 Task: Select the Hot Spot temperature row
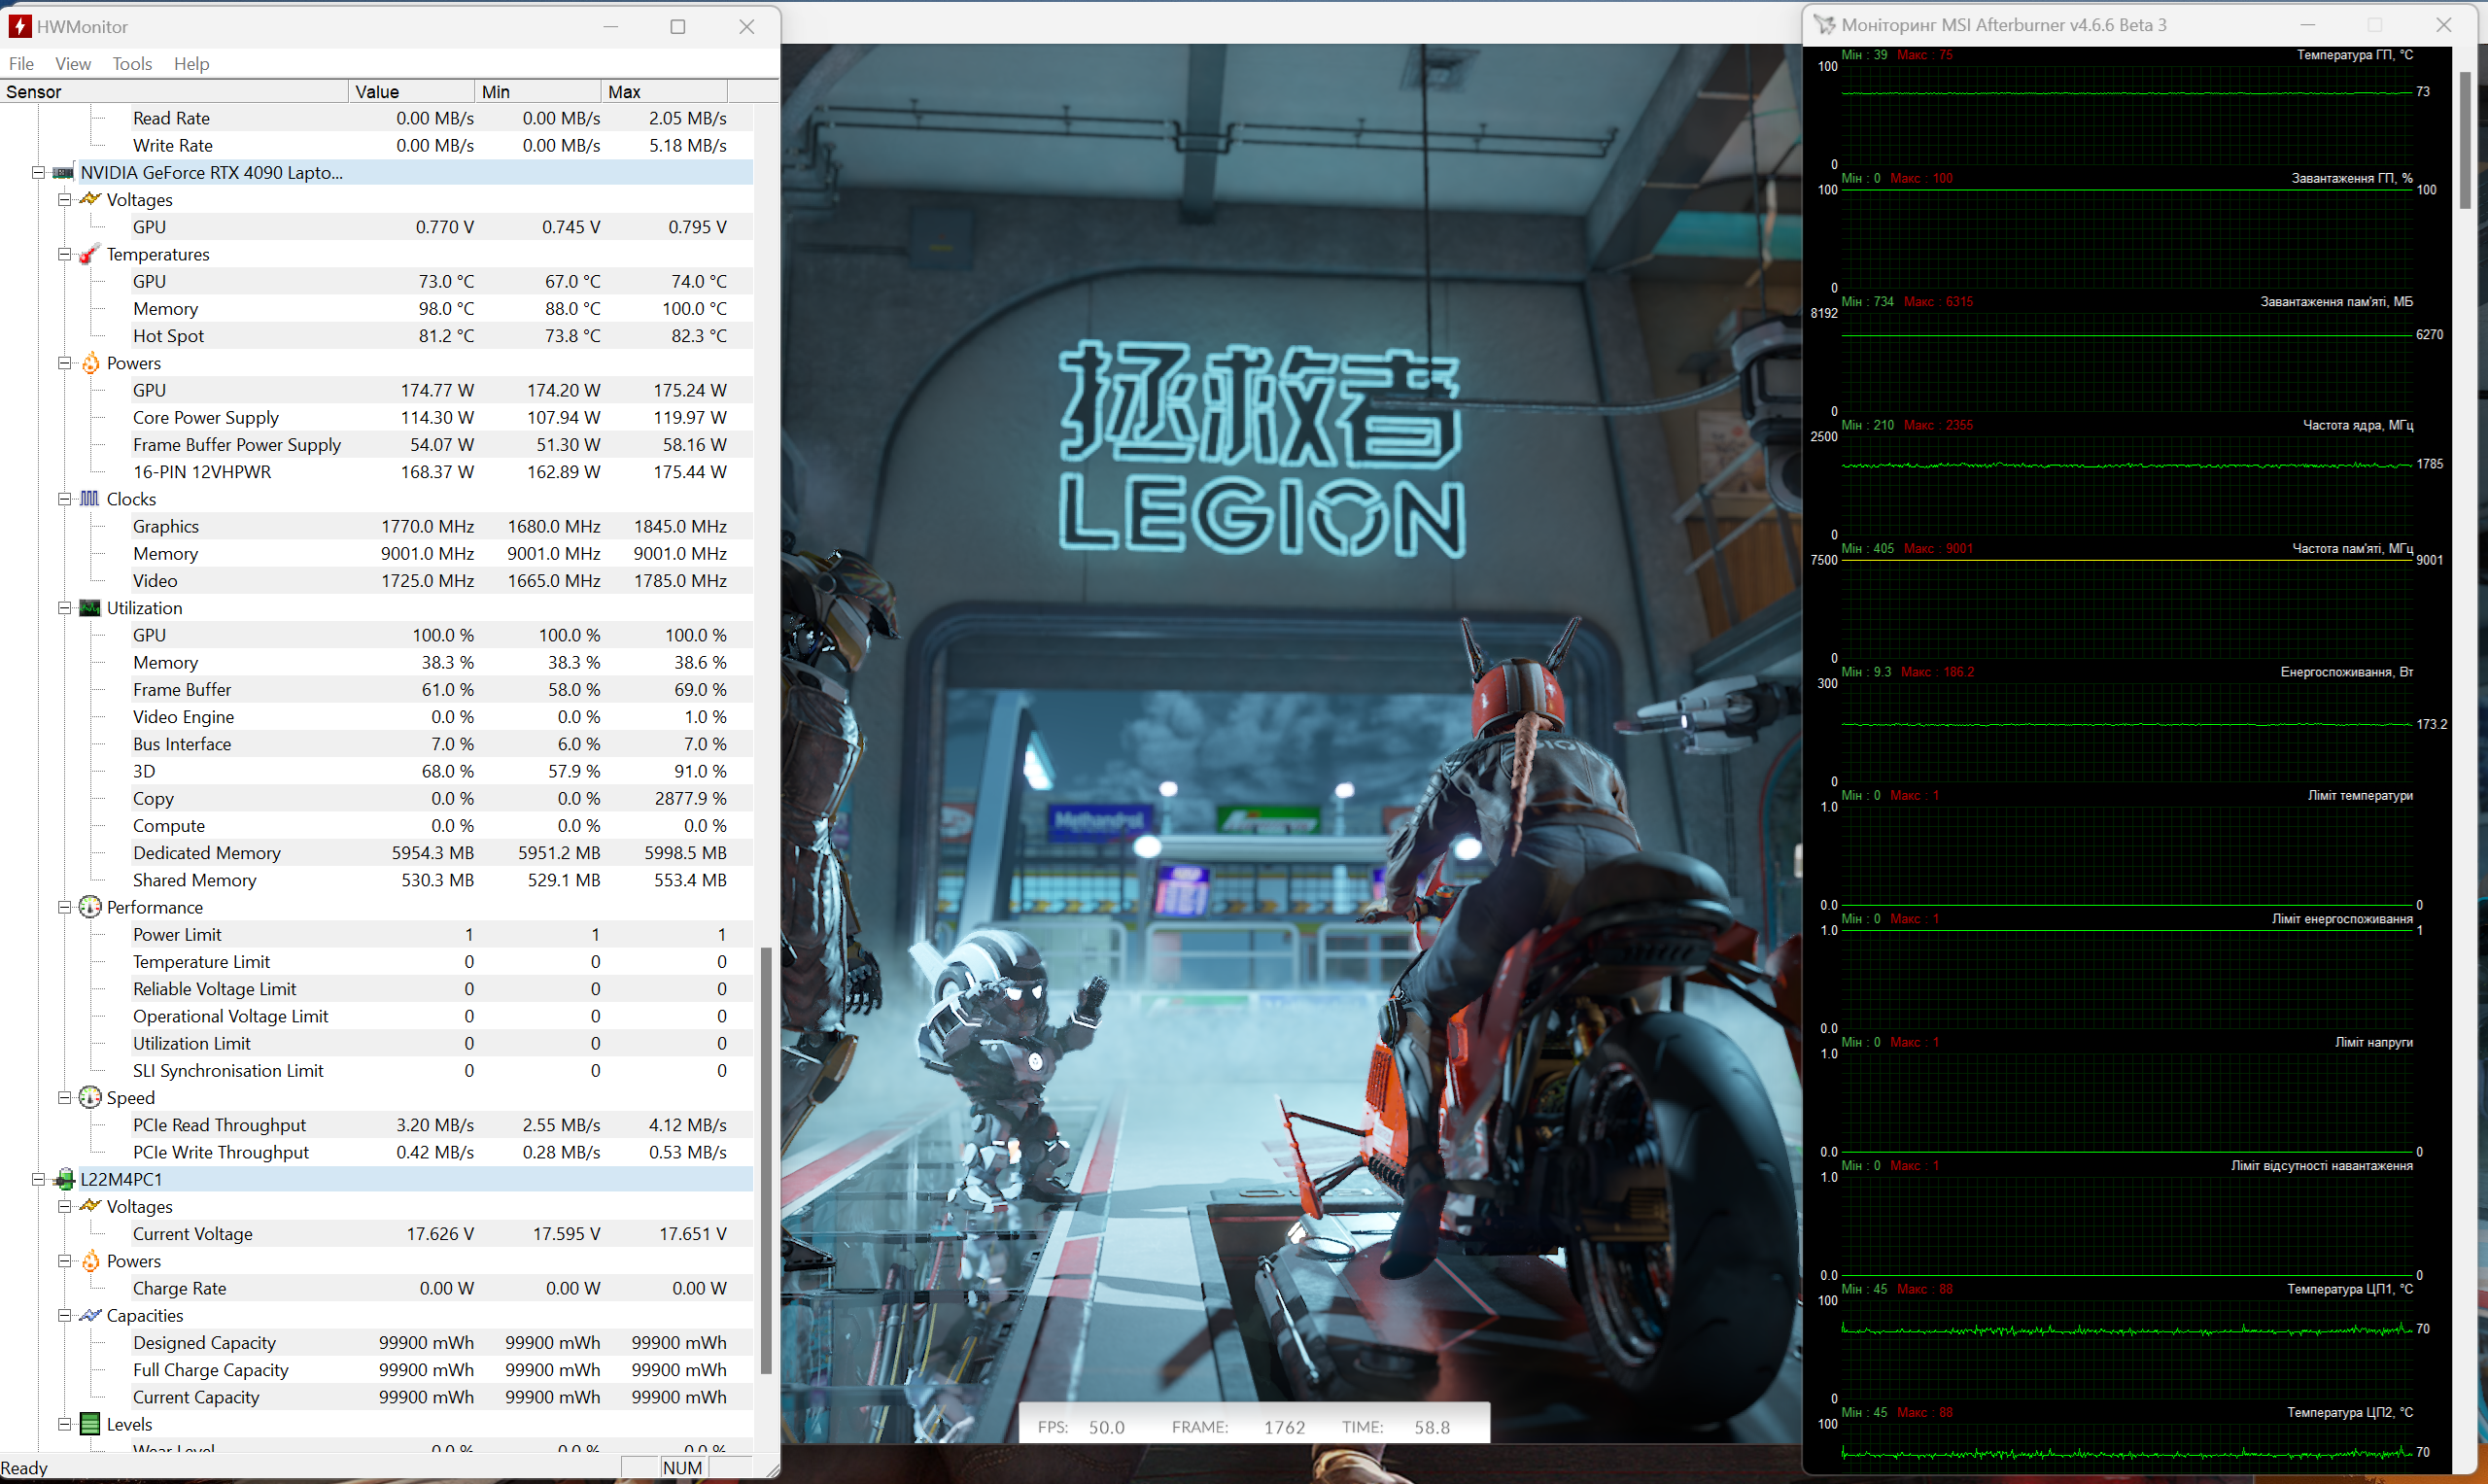168,336
